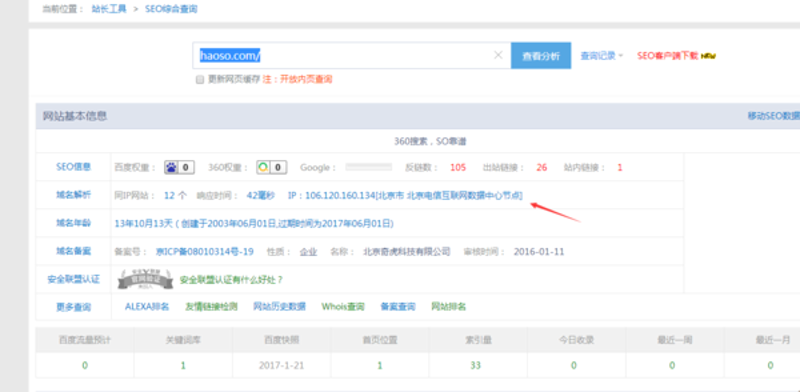This screenshot has width=800, height=392.
Task: Click the 360 weight circle badge
Action: pos(271,167)
